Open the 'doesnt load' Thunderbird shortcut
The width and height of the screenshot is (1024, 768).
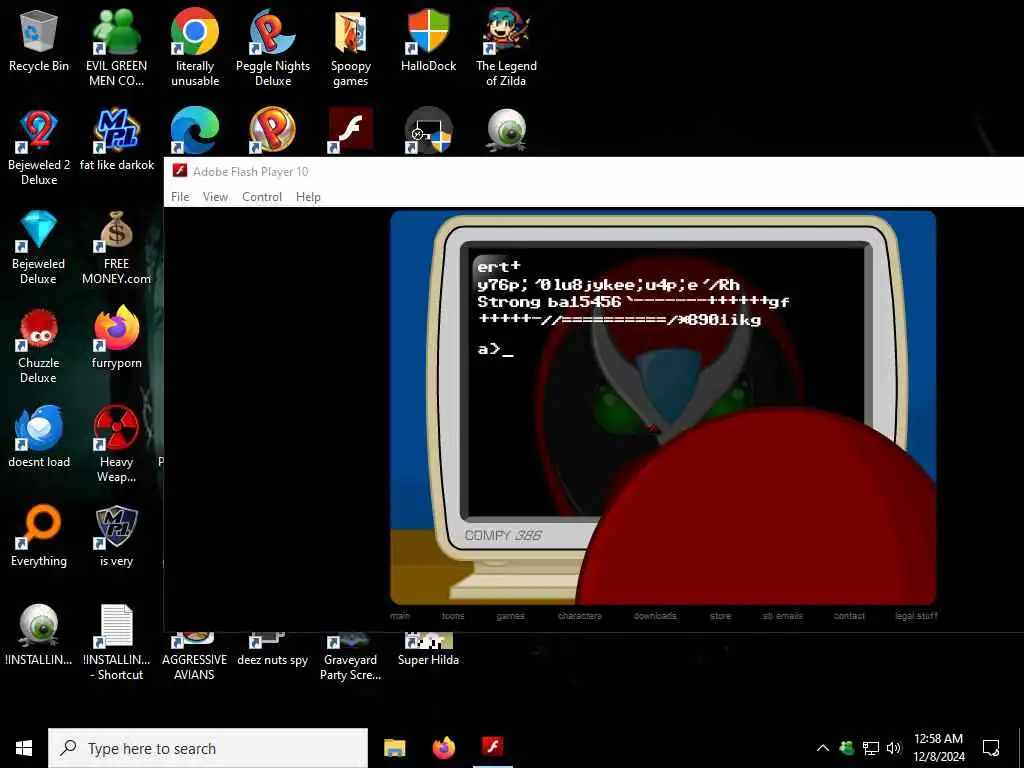click(39, 436)
